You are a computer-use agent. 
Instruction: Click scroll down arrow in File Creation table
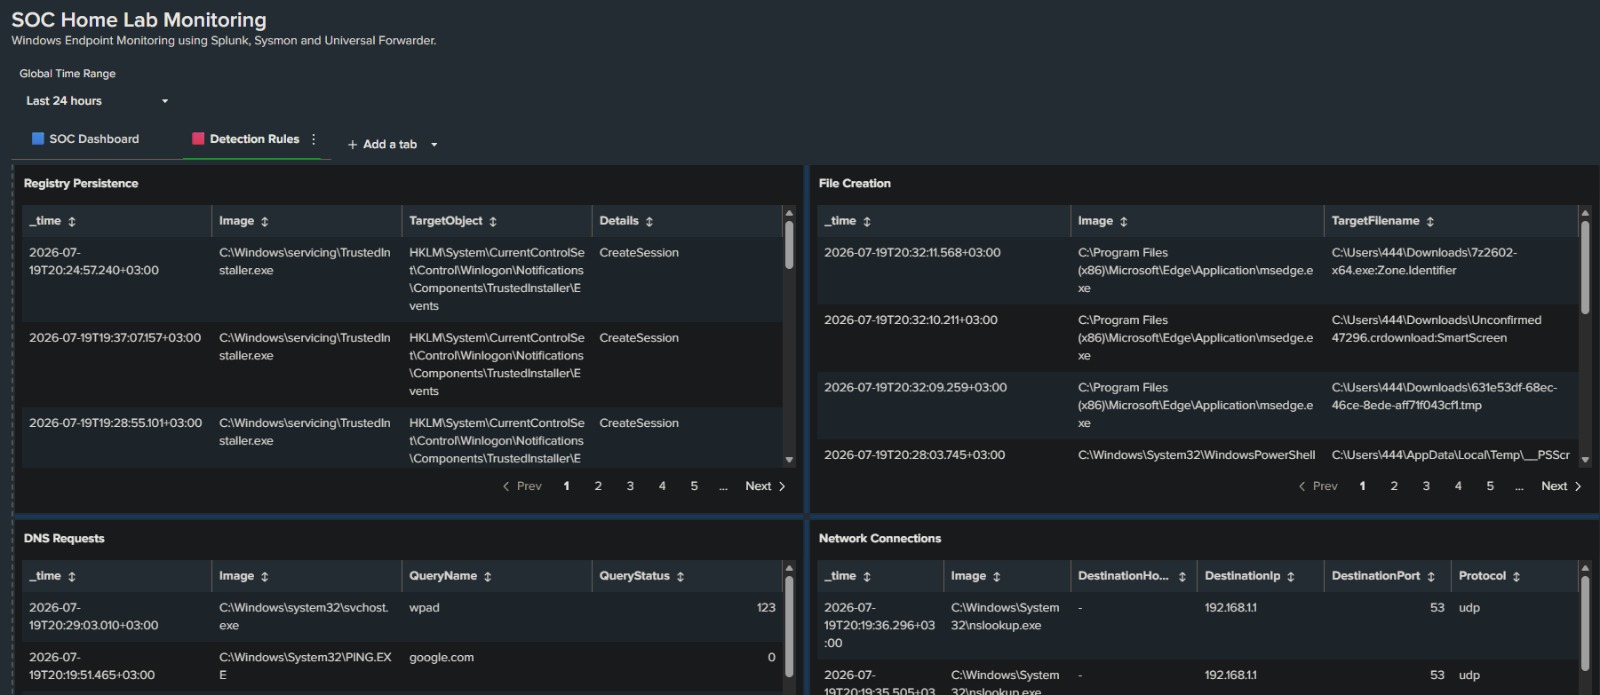coord(1585,460)
